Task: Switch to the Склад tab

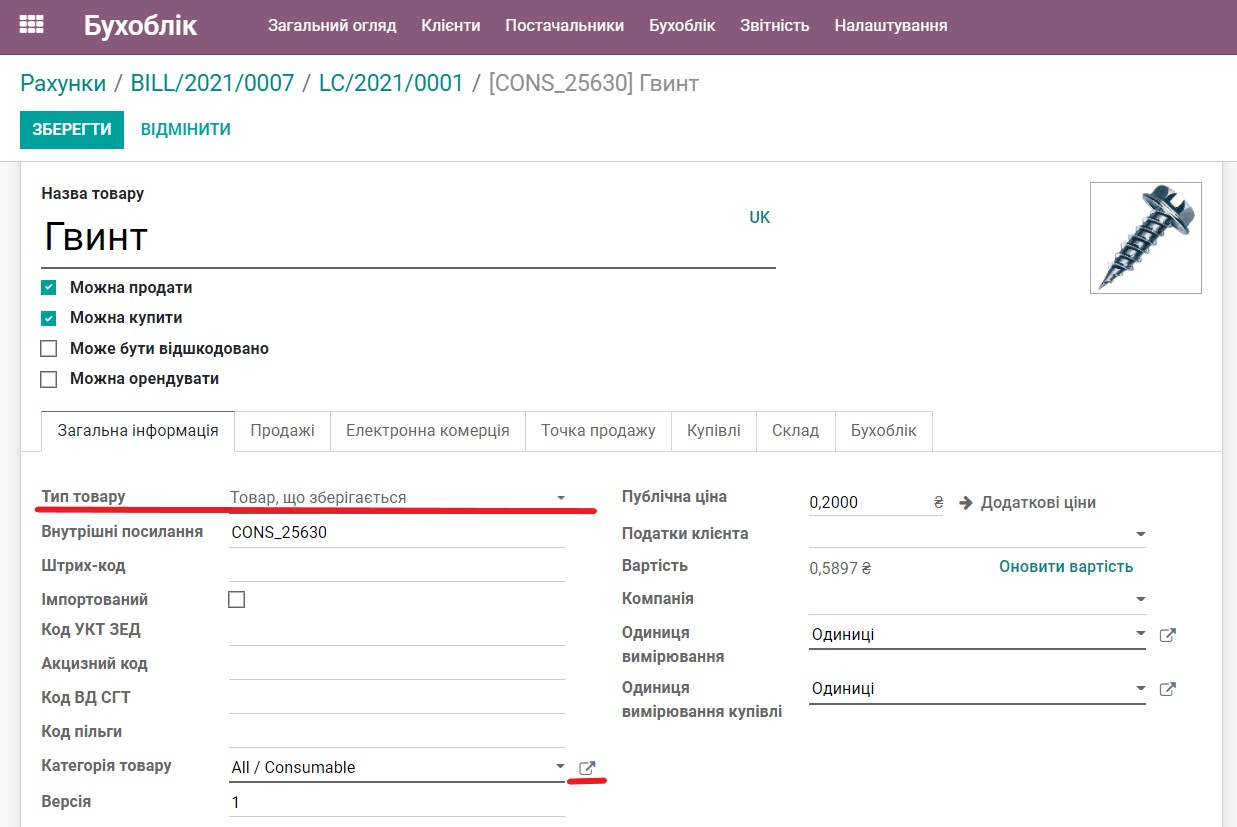Action: (795, 430)
